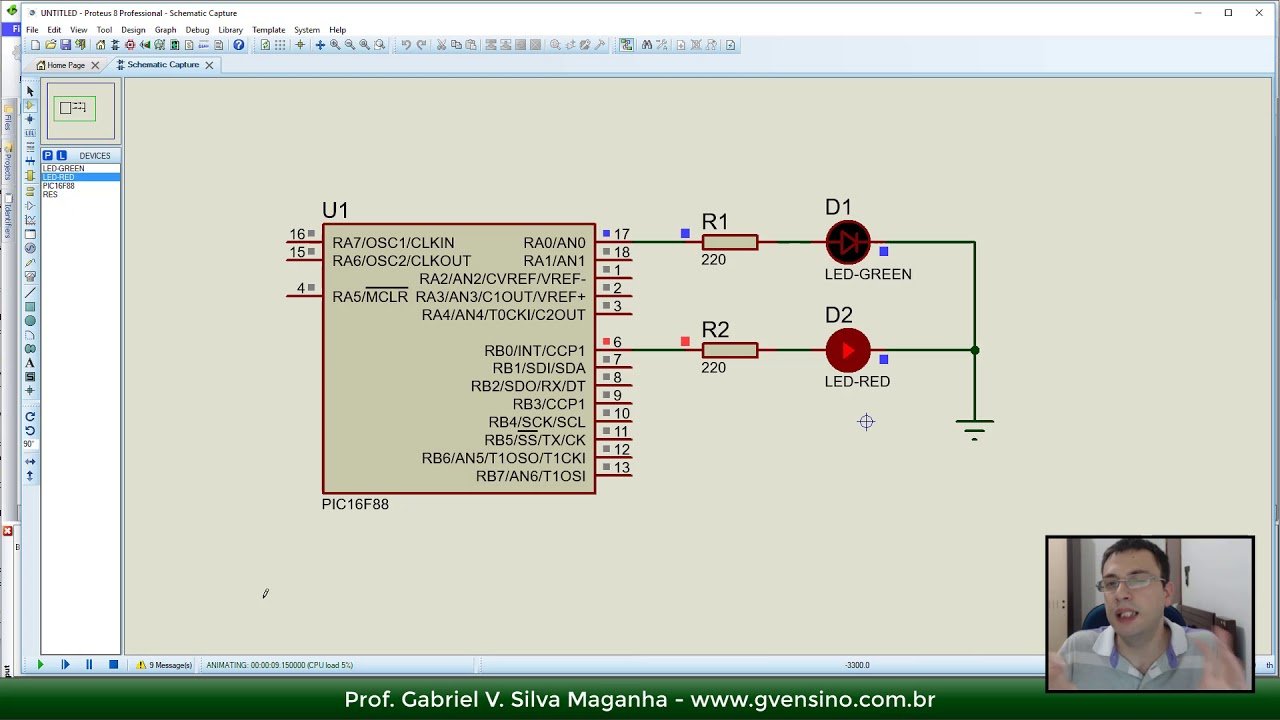Screen dimensions: 1280x720
Task: Select the Wire Label tool
Action: tap(30, 132)
